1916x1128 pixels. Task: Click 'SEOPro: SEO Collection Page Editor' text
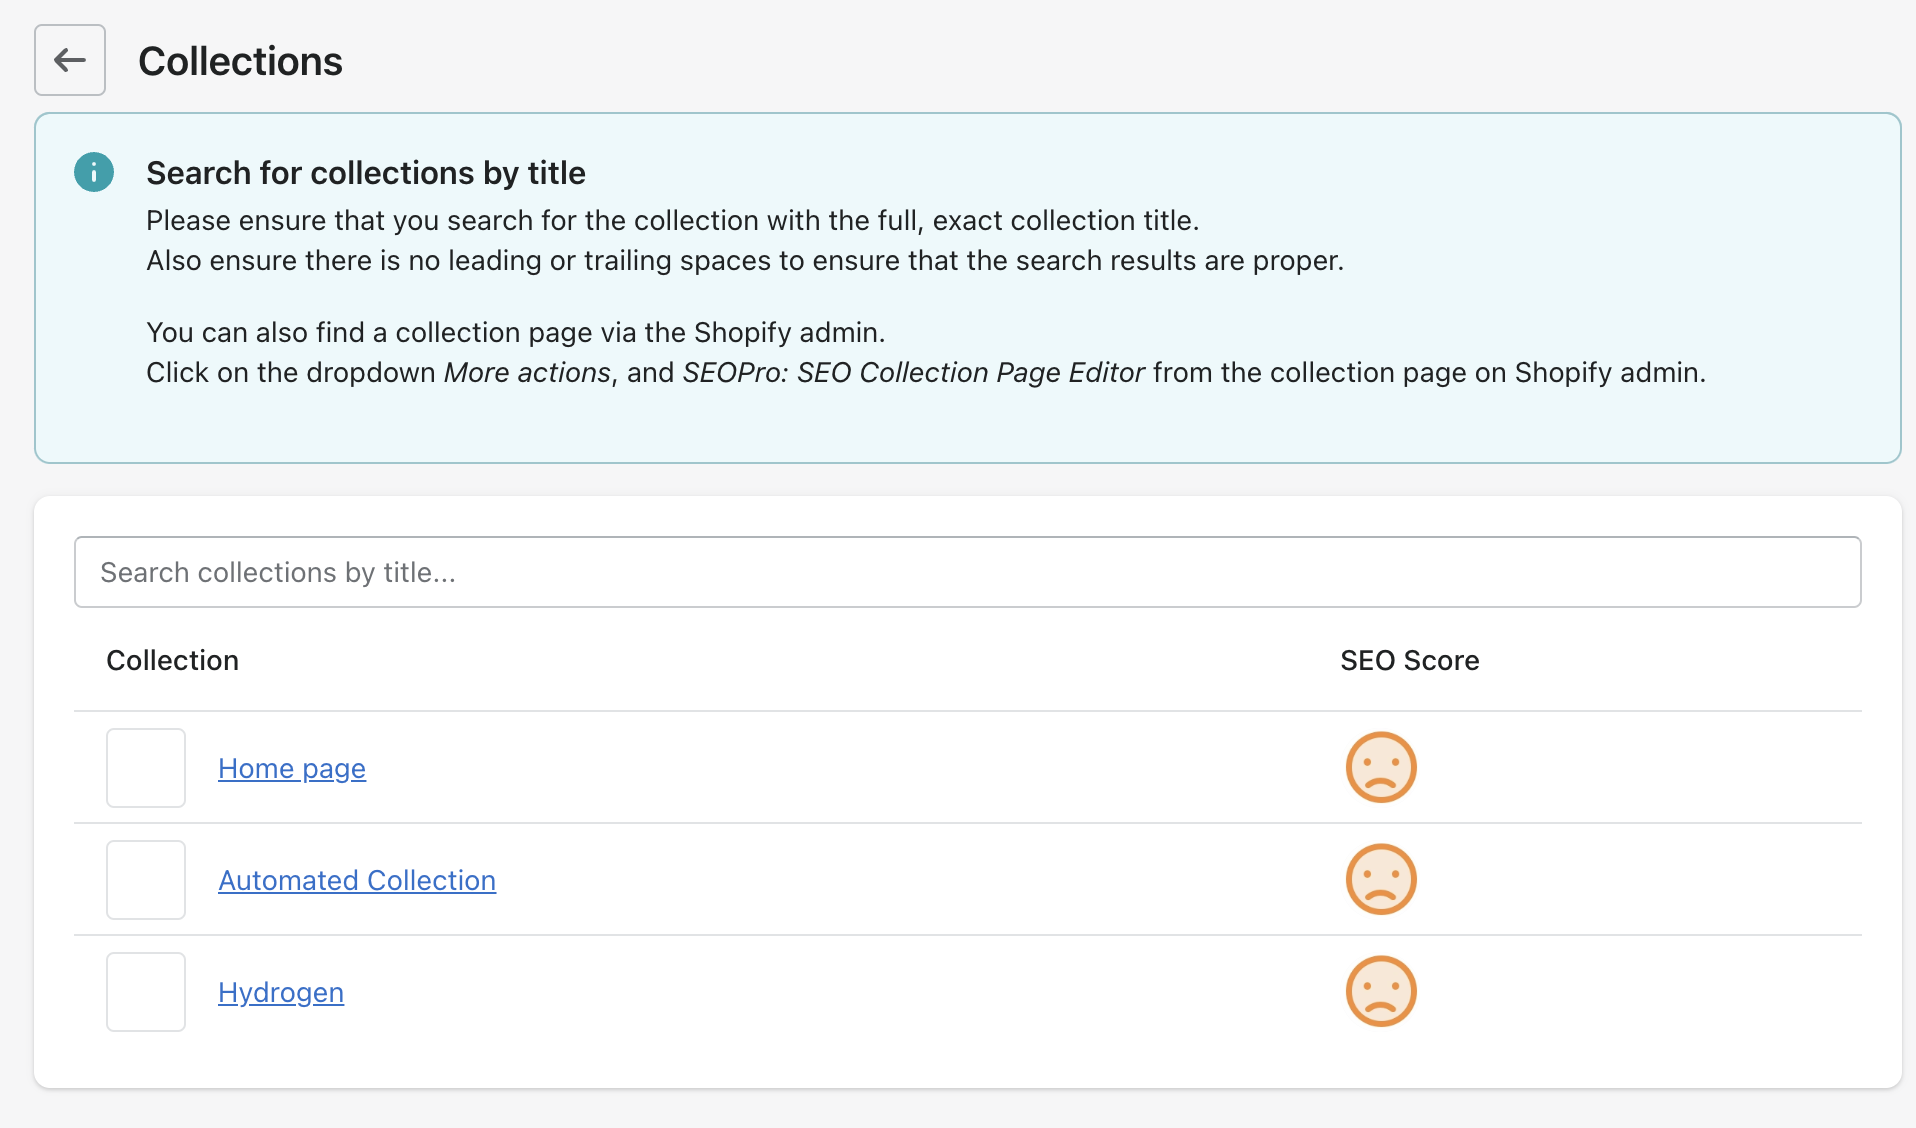[913, 372]
